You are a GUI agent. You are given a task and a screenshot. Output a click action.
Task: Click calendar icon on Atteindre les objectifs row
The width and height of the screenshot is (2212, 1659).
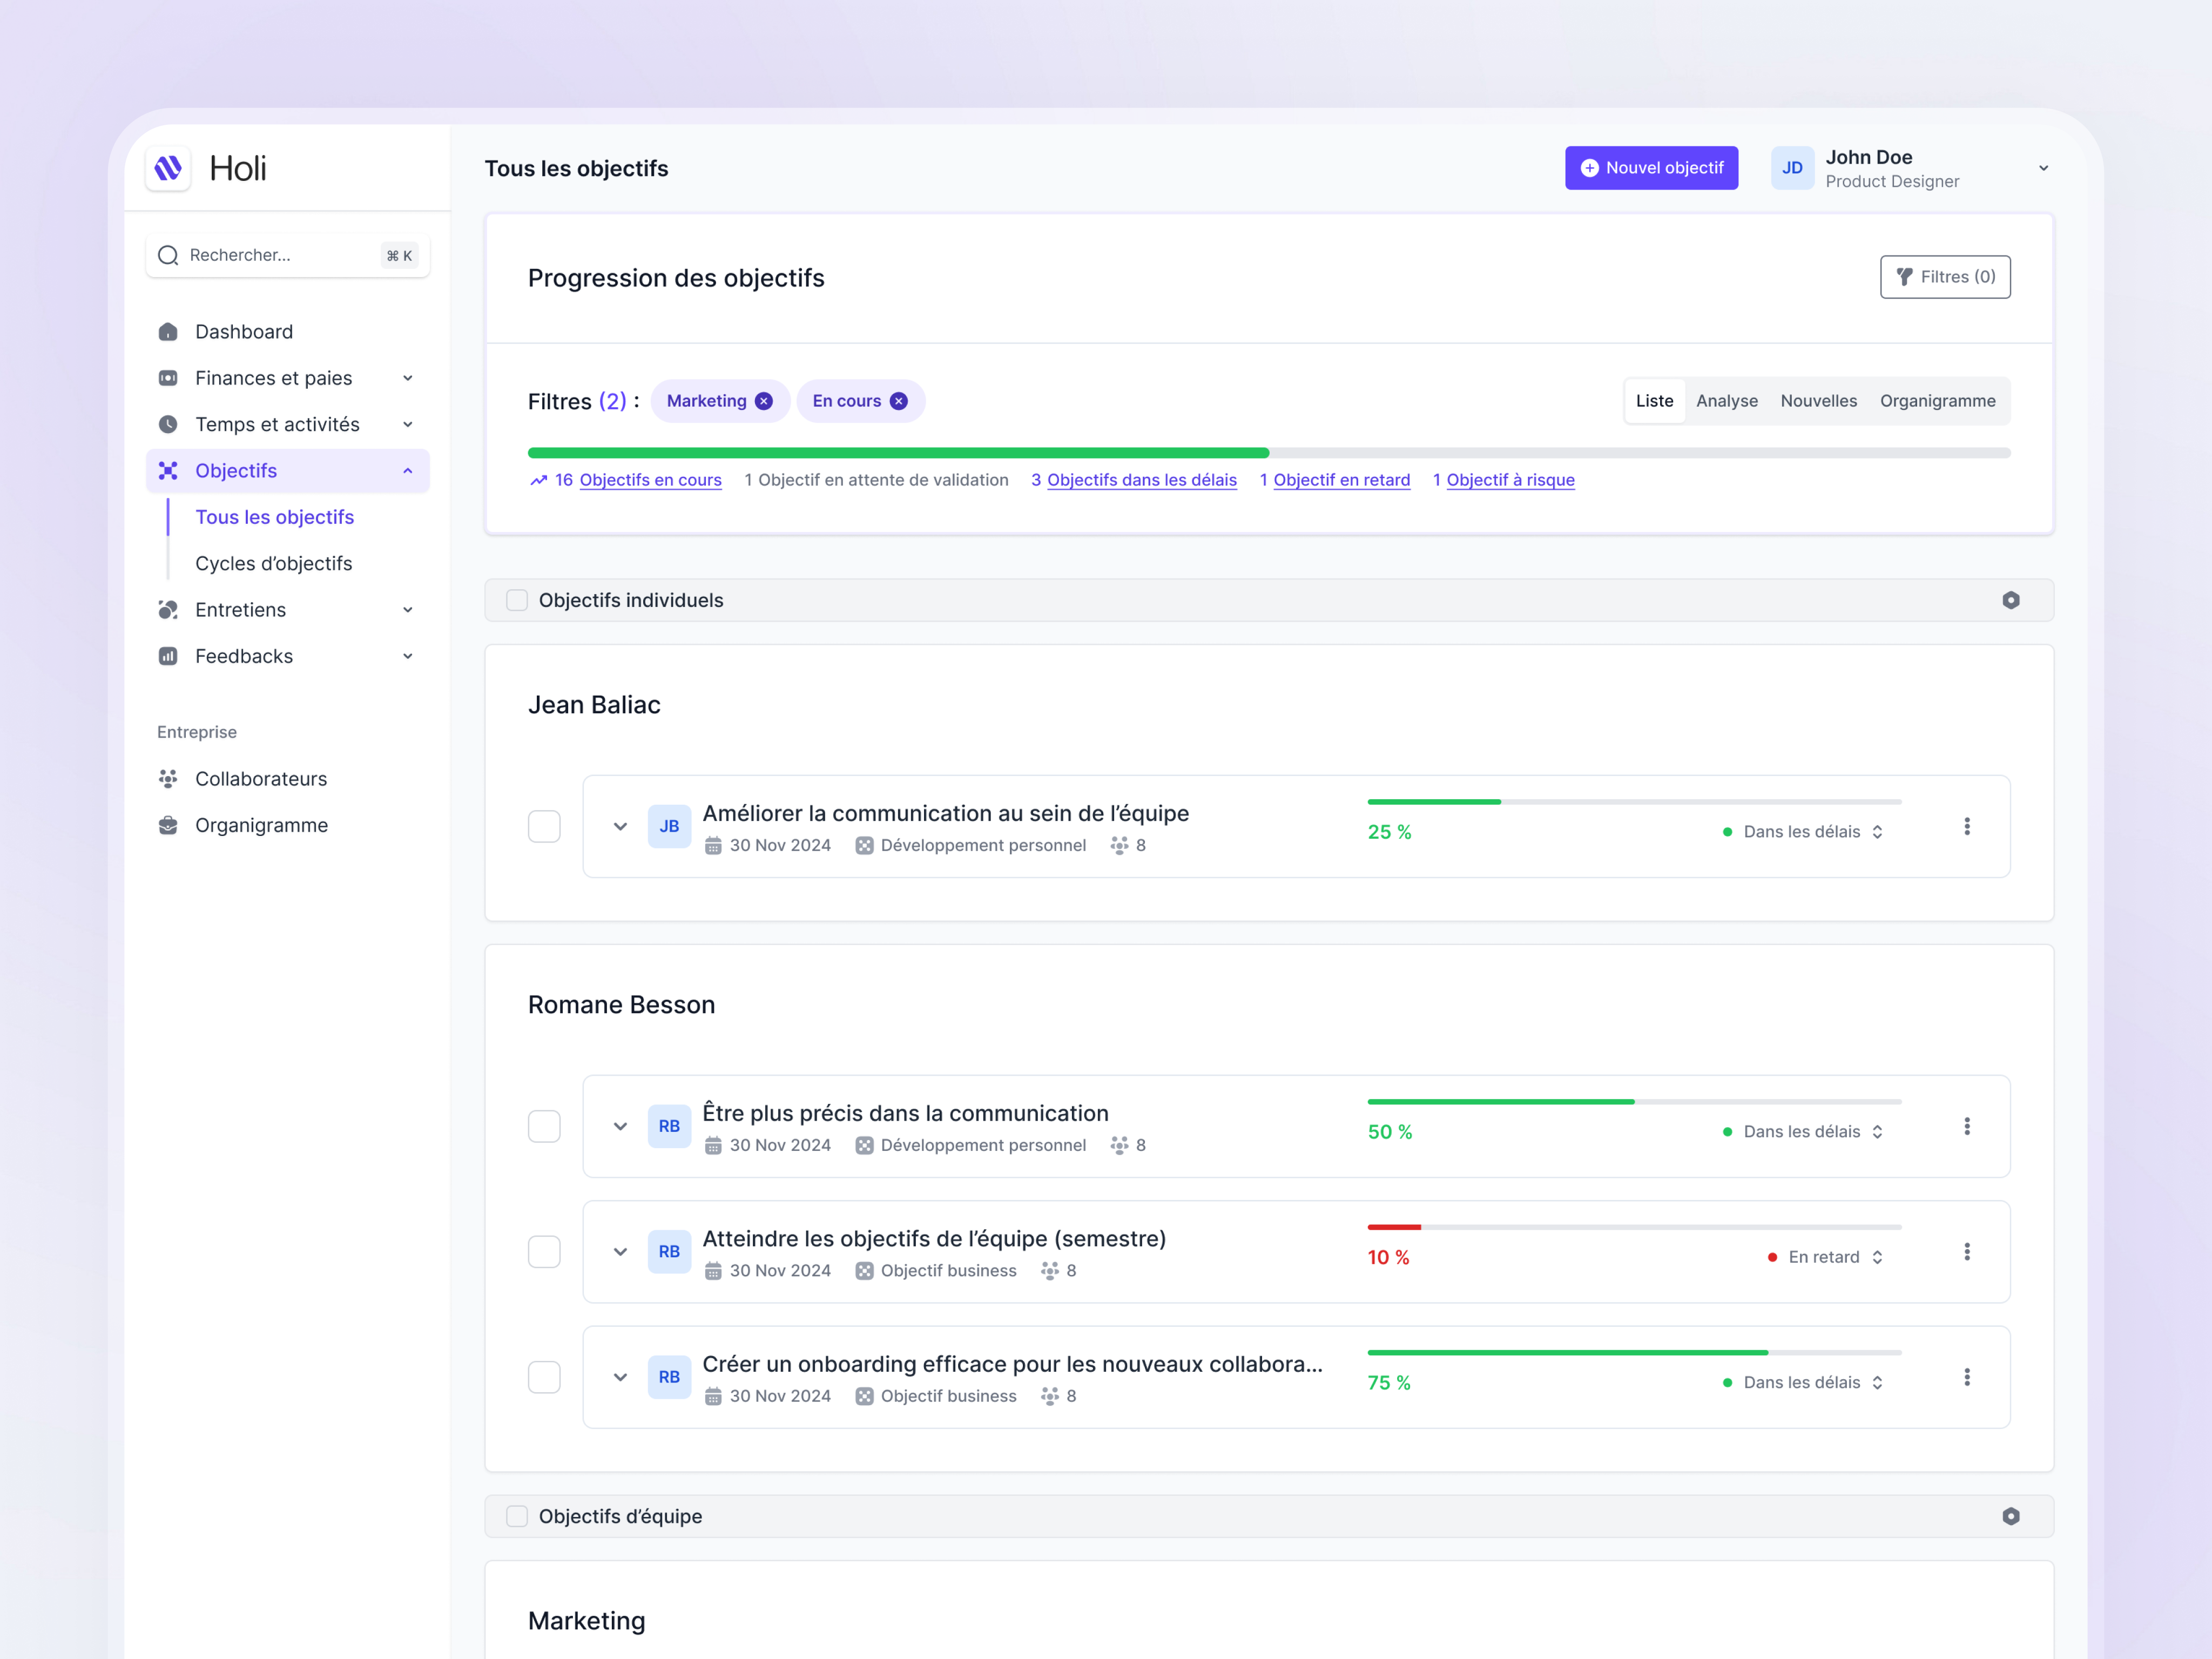(x=713, y=1271)
